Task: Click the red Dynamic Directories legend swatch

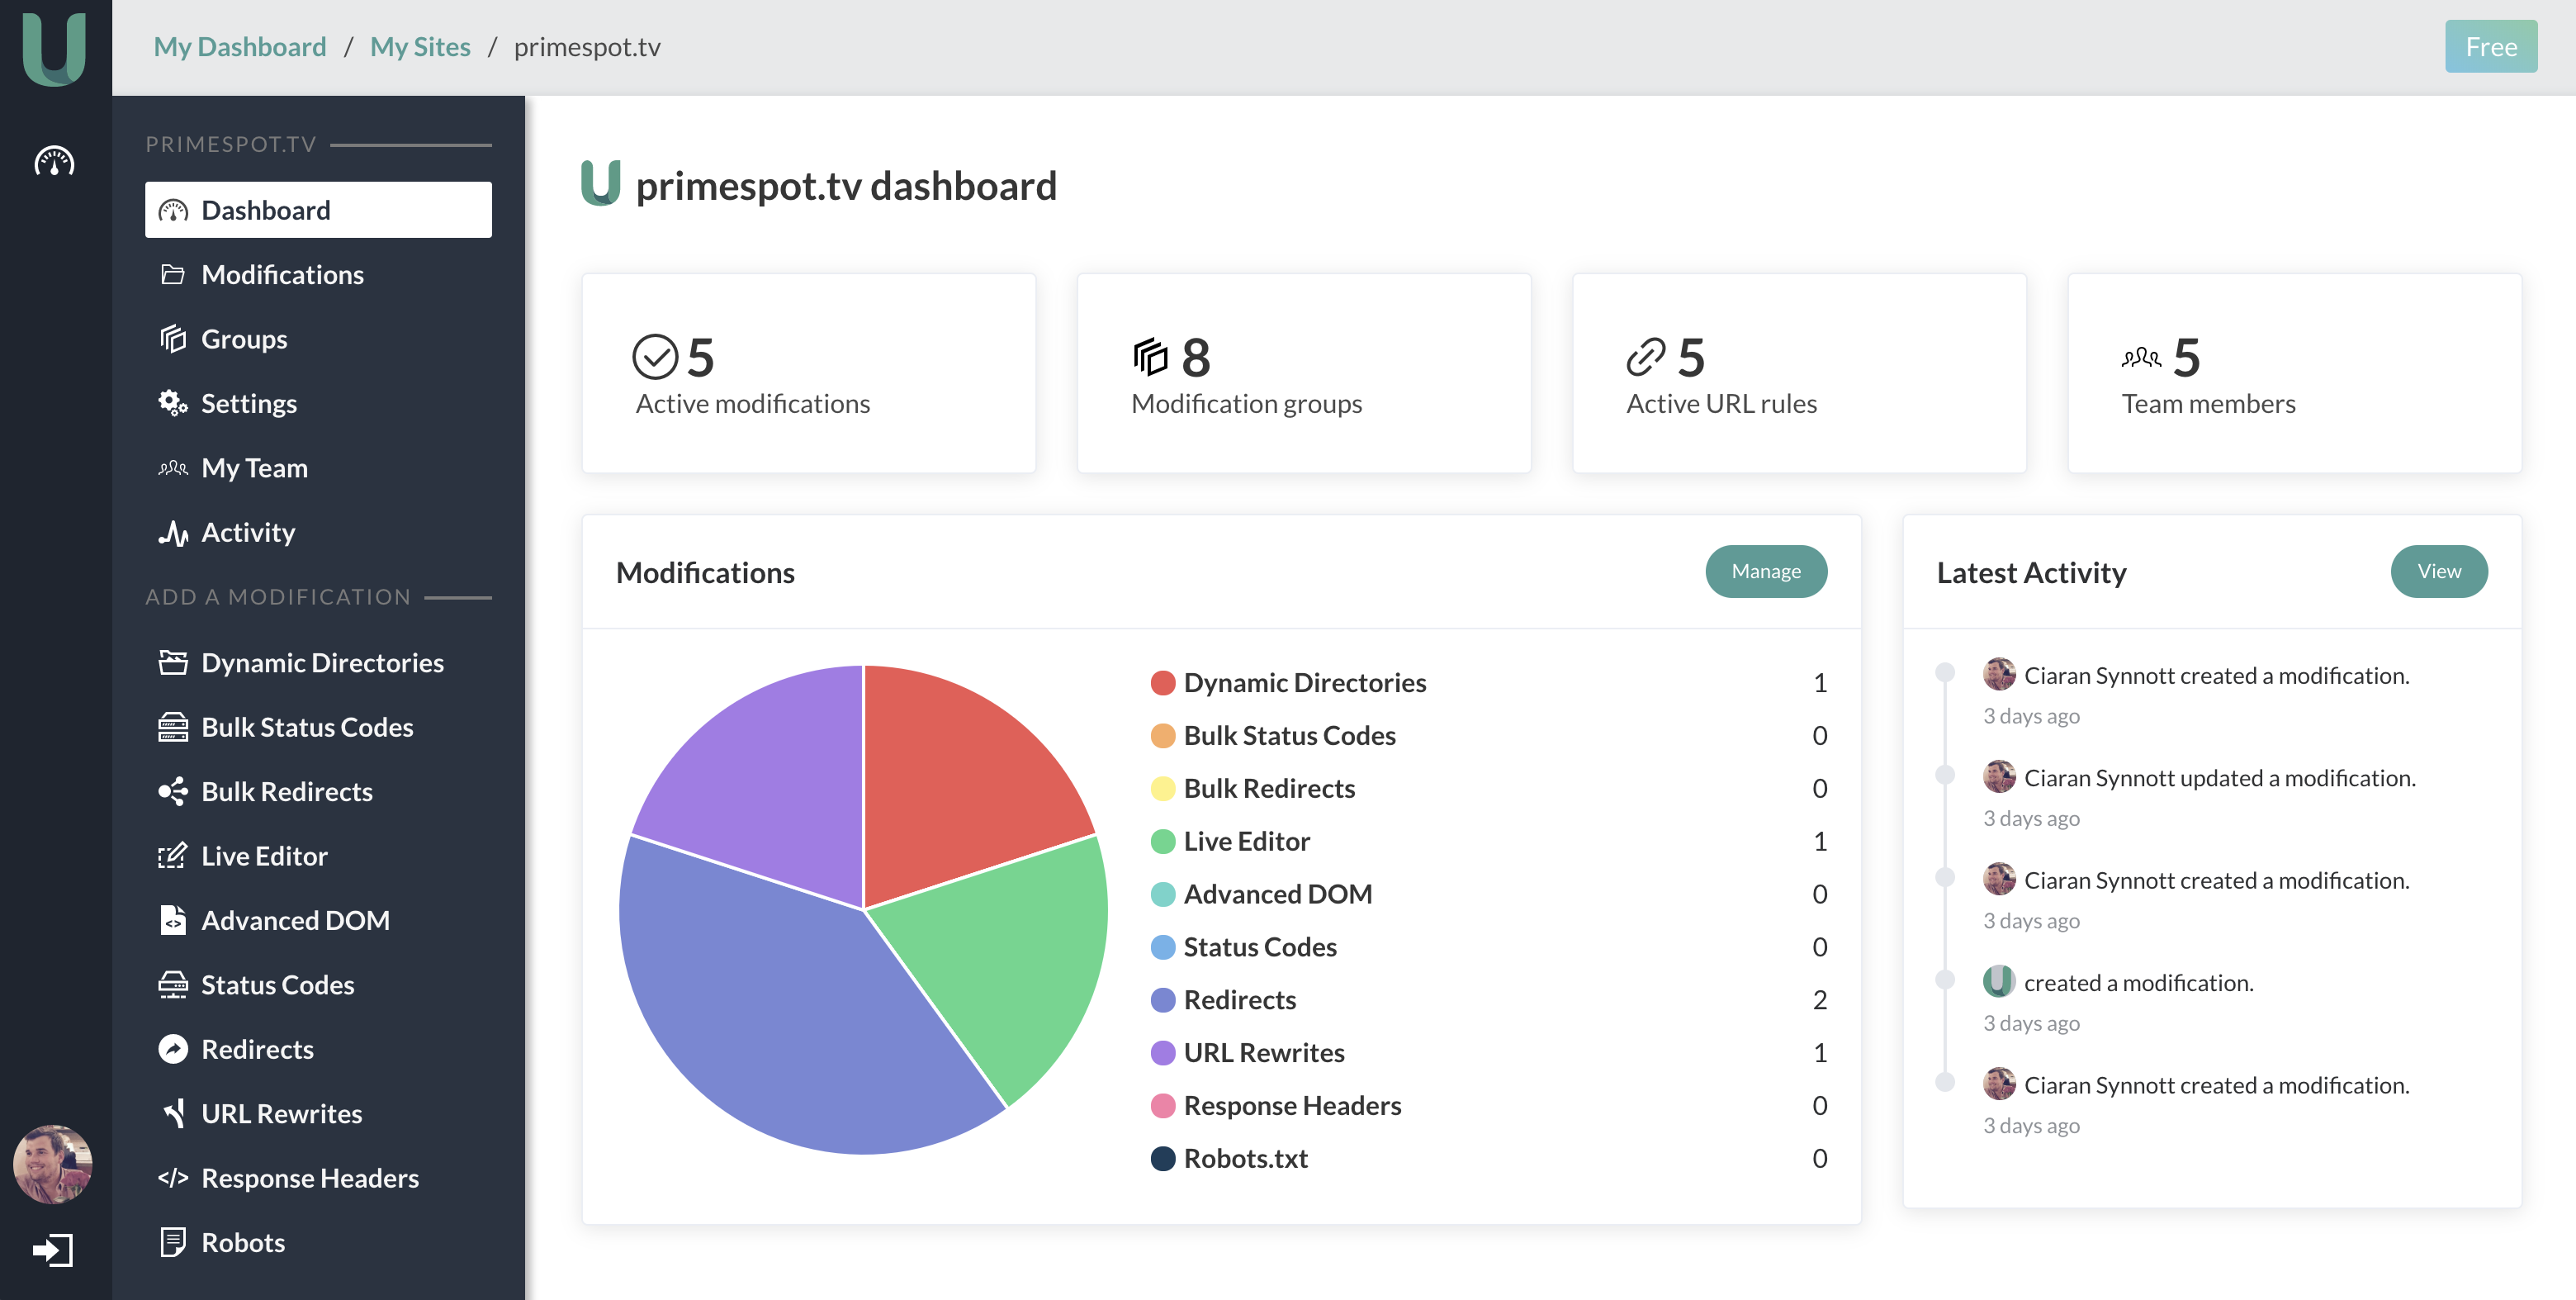Action: (1163, 683)
